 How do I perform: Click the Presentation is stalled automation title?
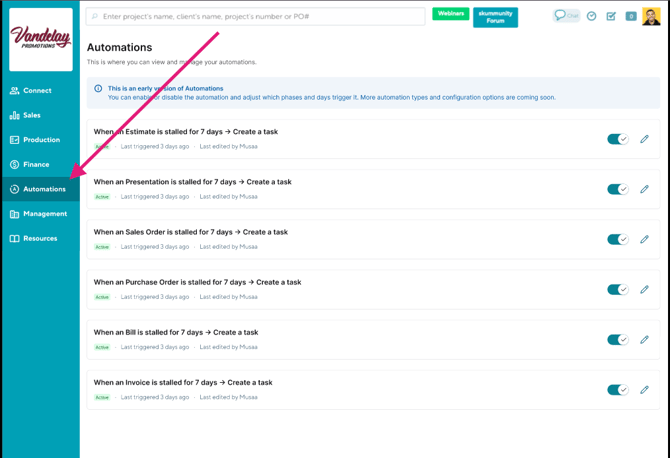193,182
